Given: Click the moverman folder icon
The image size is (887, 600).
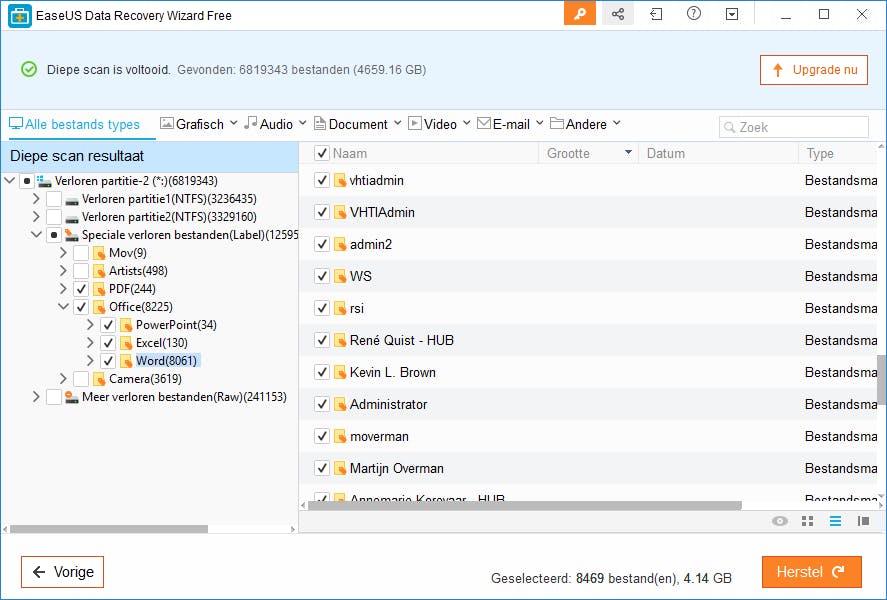Looking at the screenshot, I should click(339, 437).
